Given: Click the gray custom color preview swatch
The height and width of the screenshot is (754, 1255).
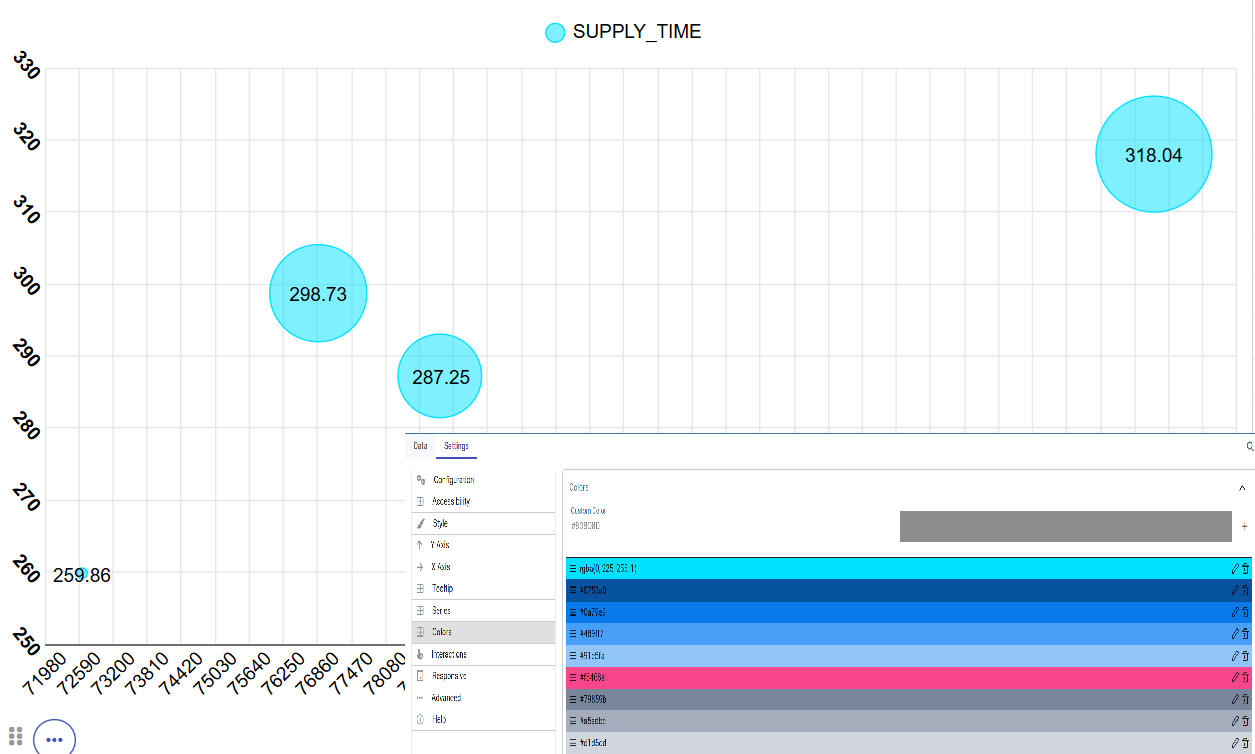Looking at the screenshot, I should pos(1065,526).
